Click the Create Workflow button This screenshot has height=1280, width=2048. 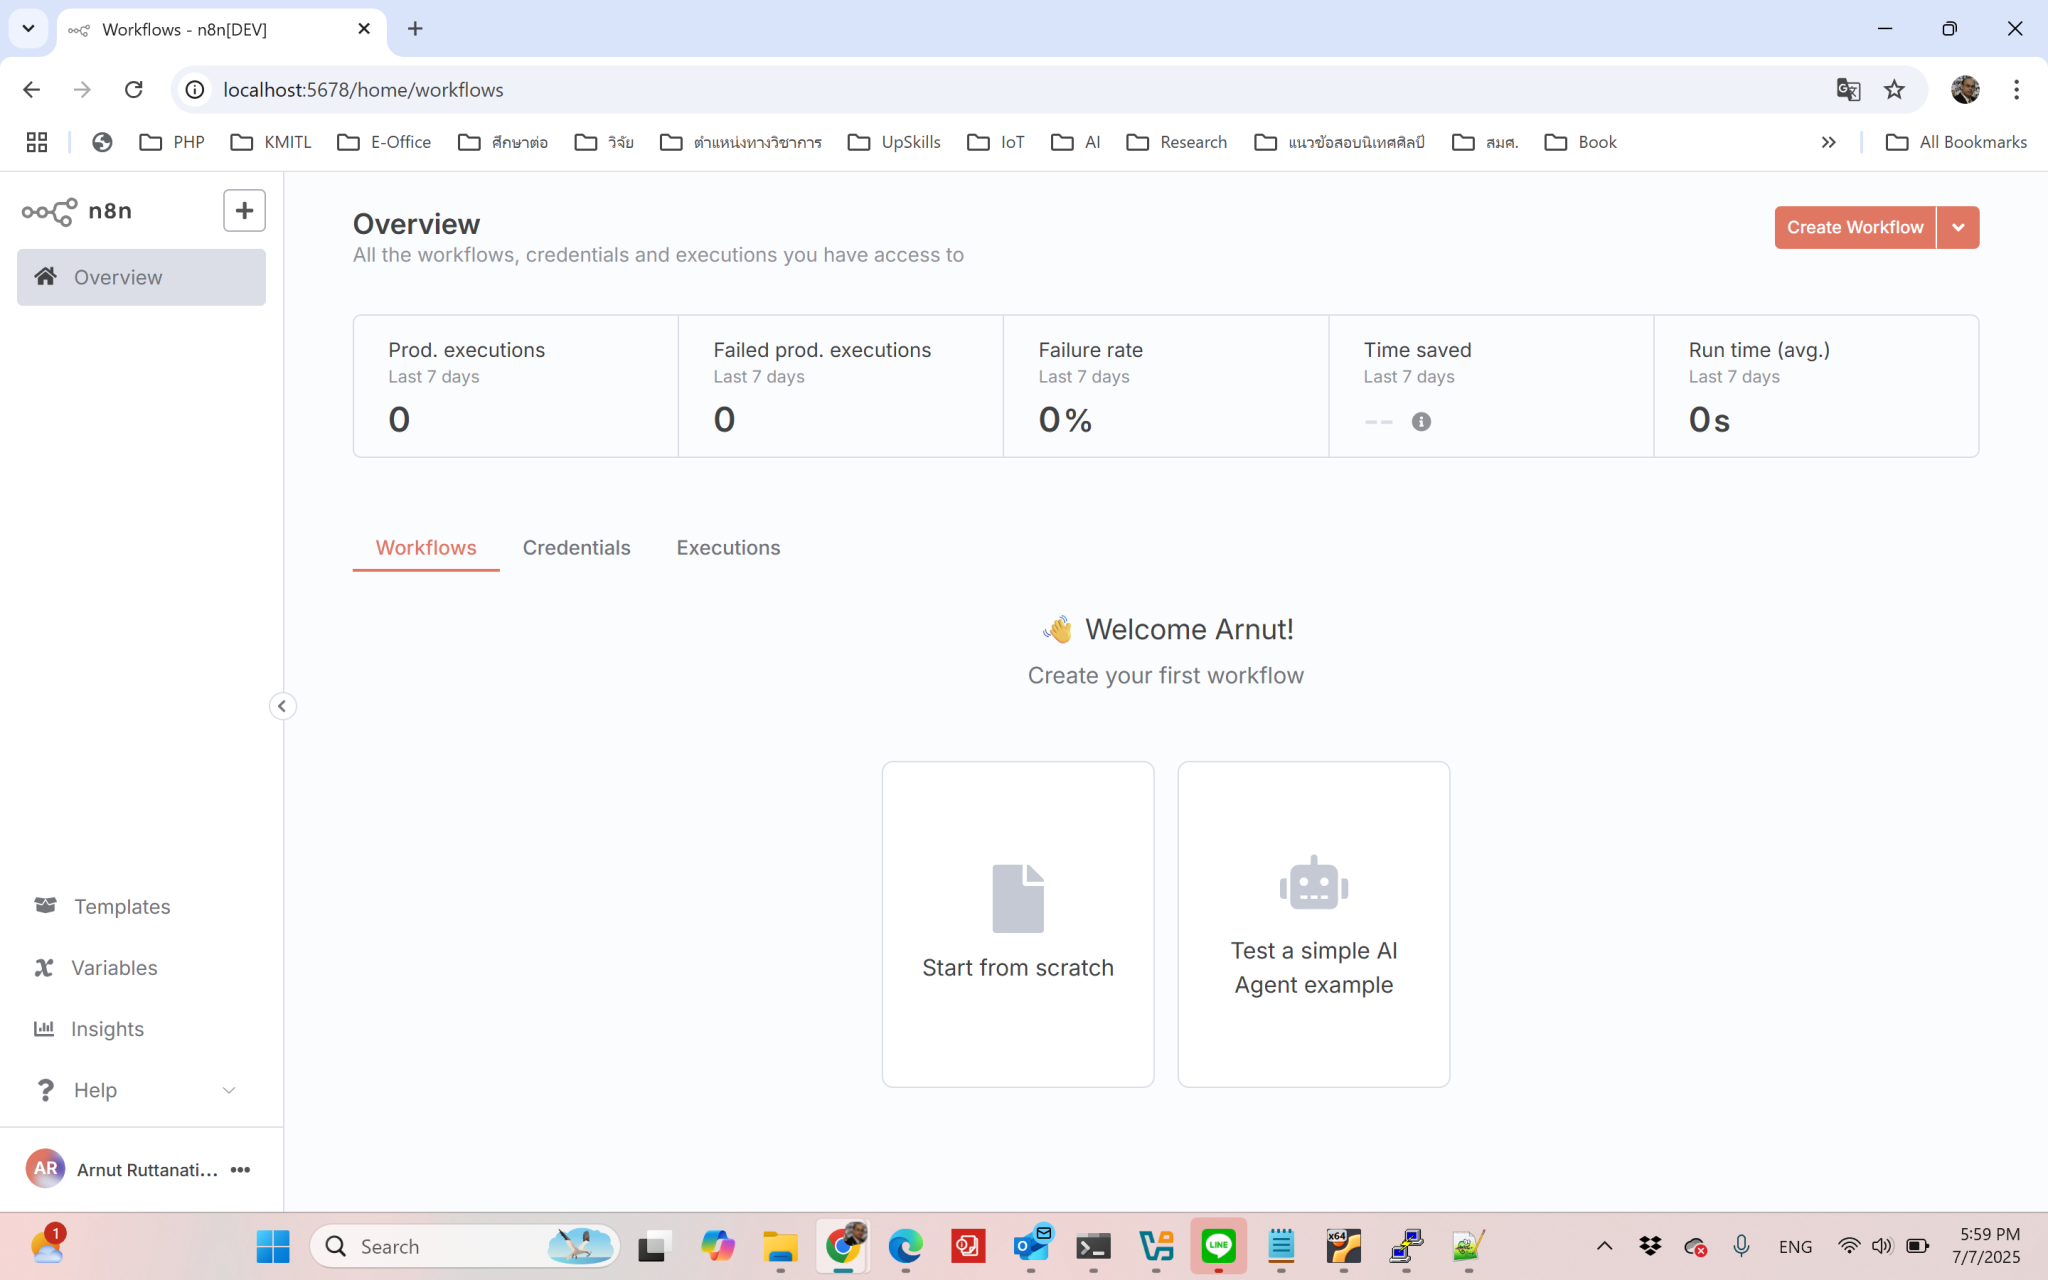[1854, 227]
